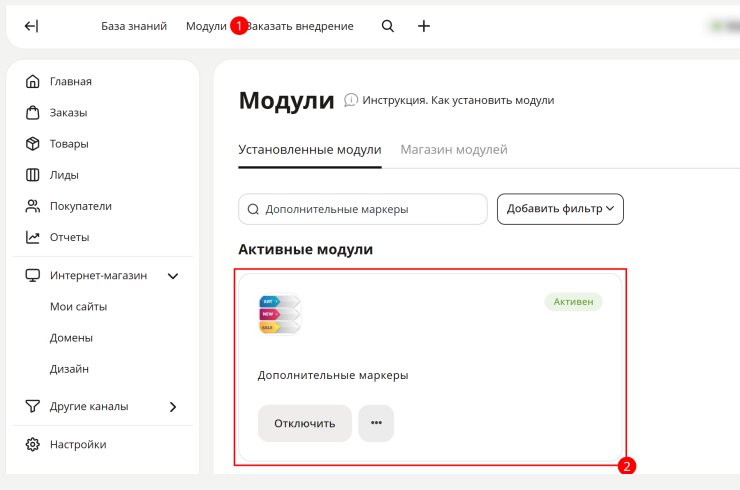
Task: Go to Покупатели in the sidebar
Action: coord(81,206)
